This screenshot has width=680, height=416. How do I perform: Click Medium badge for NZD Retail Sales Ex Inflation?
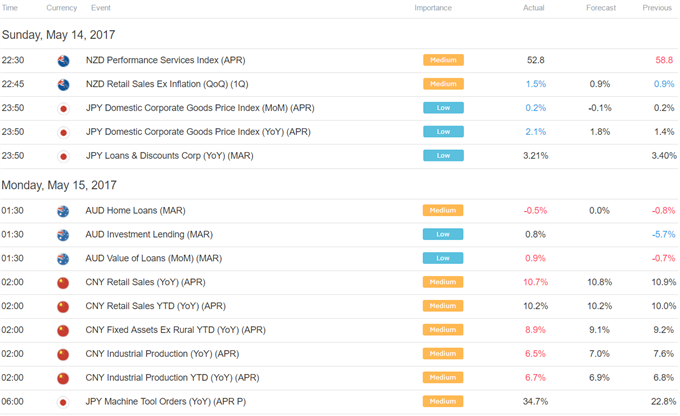(x=443, y=84)
